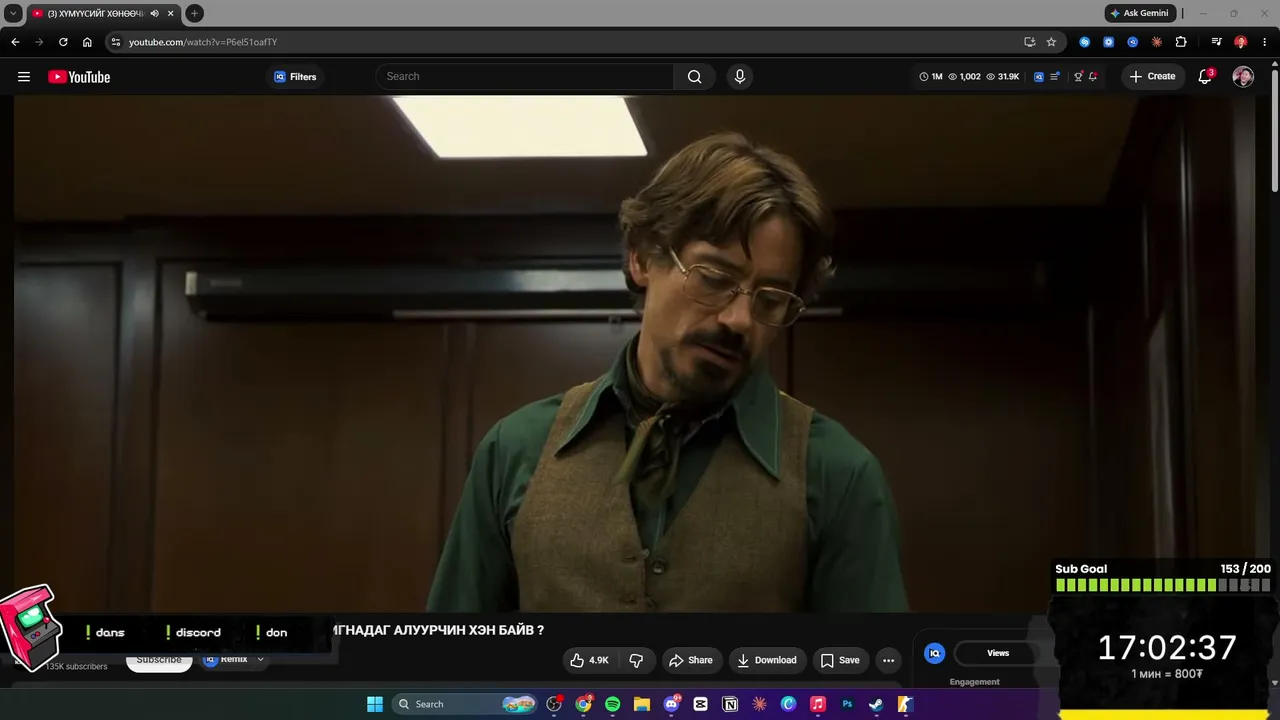Dislike the video
The height and width of the screenshot is (720, 1280).
click(636, 660)
